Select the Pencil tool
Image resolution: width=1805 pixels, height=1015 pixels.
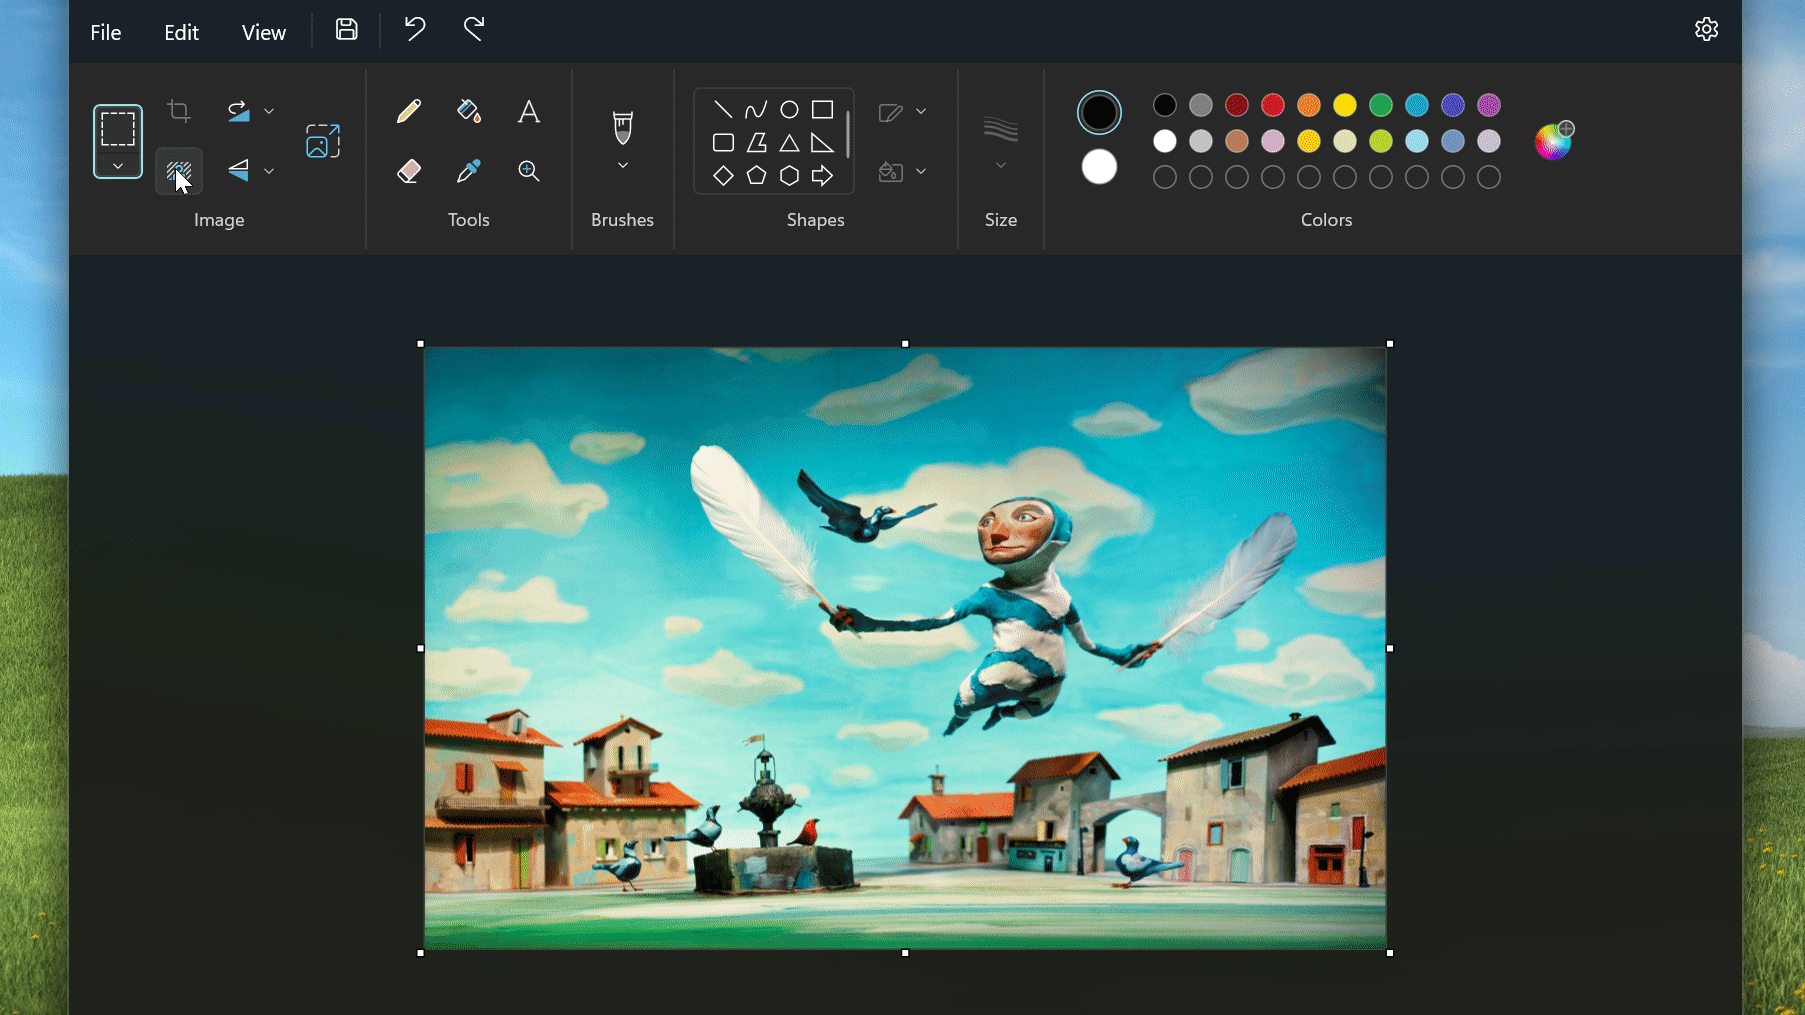click(x=408, y=111)
